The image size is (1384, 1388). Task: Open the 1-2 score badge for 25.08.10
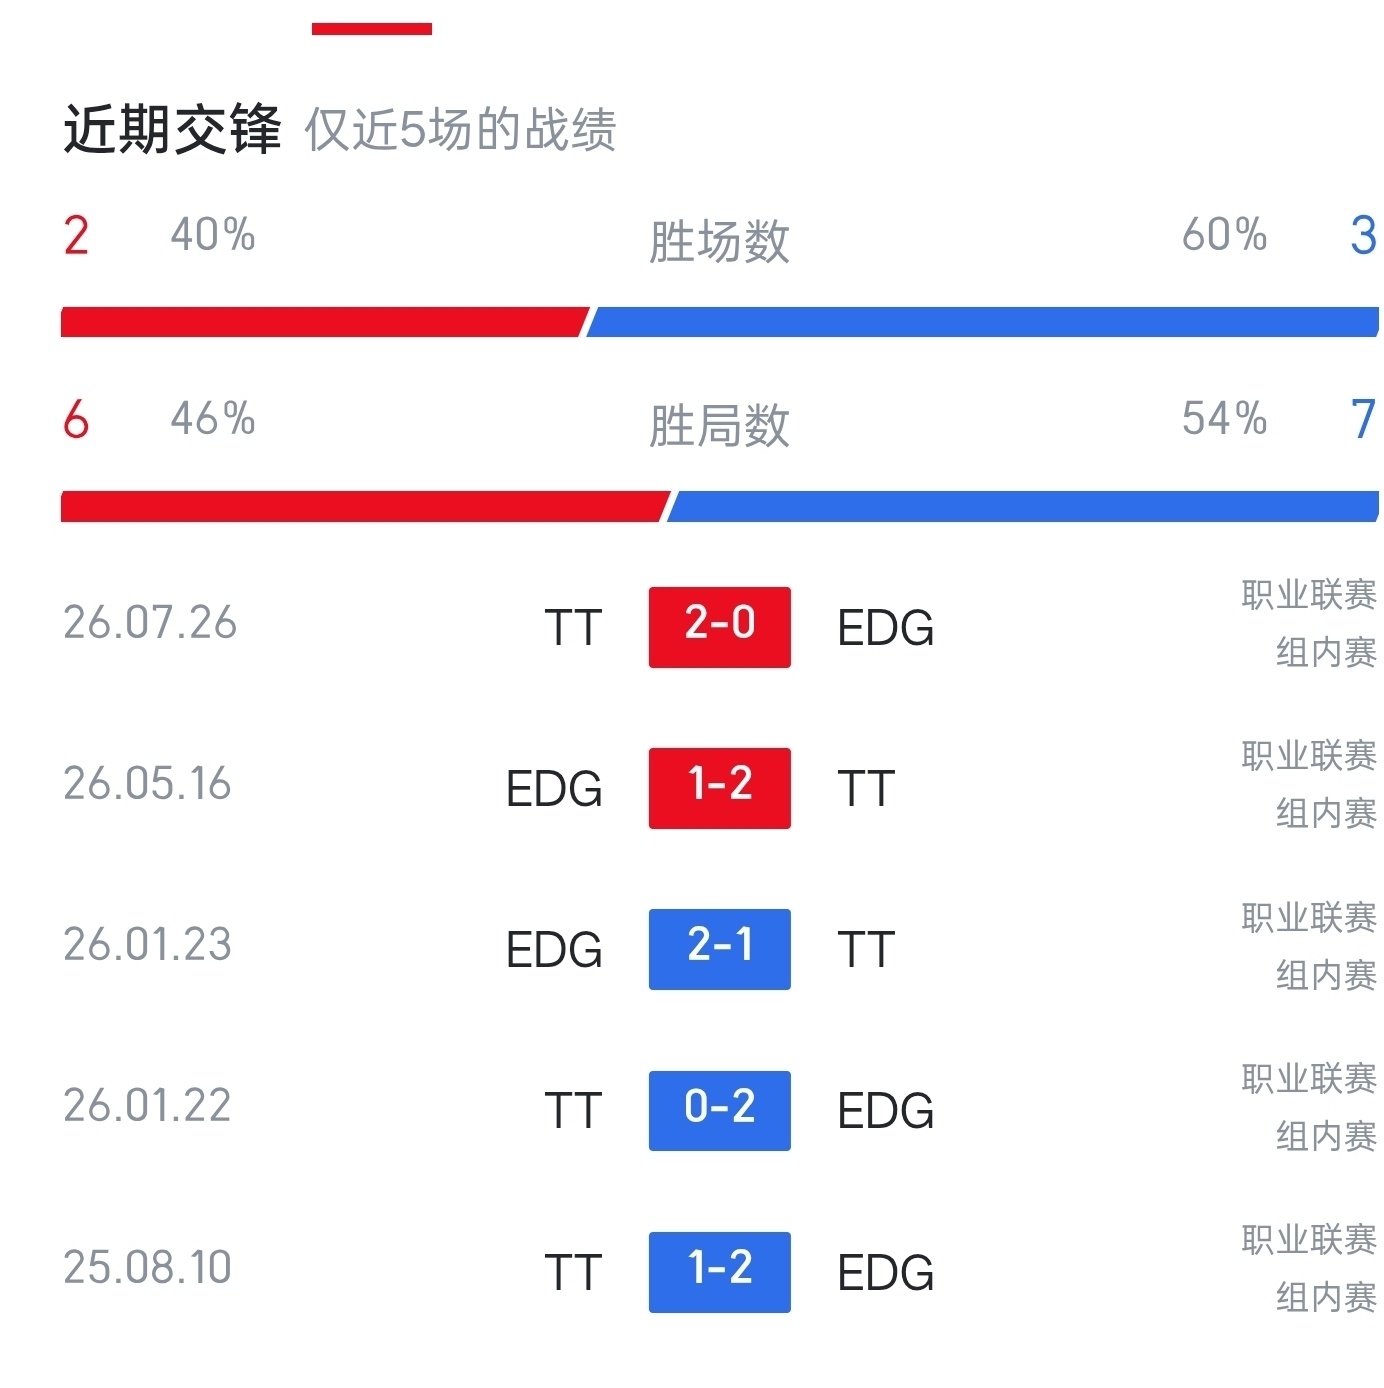[x=719, y=1272]
